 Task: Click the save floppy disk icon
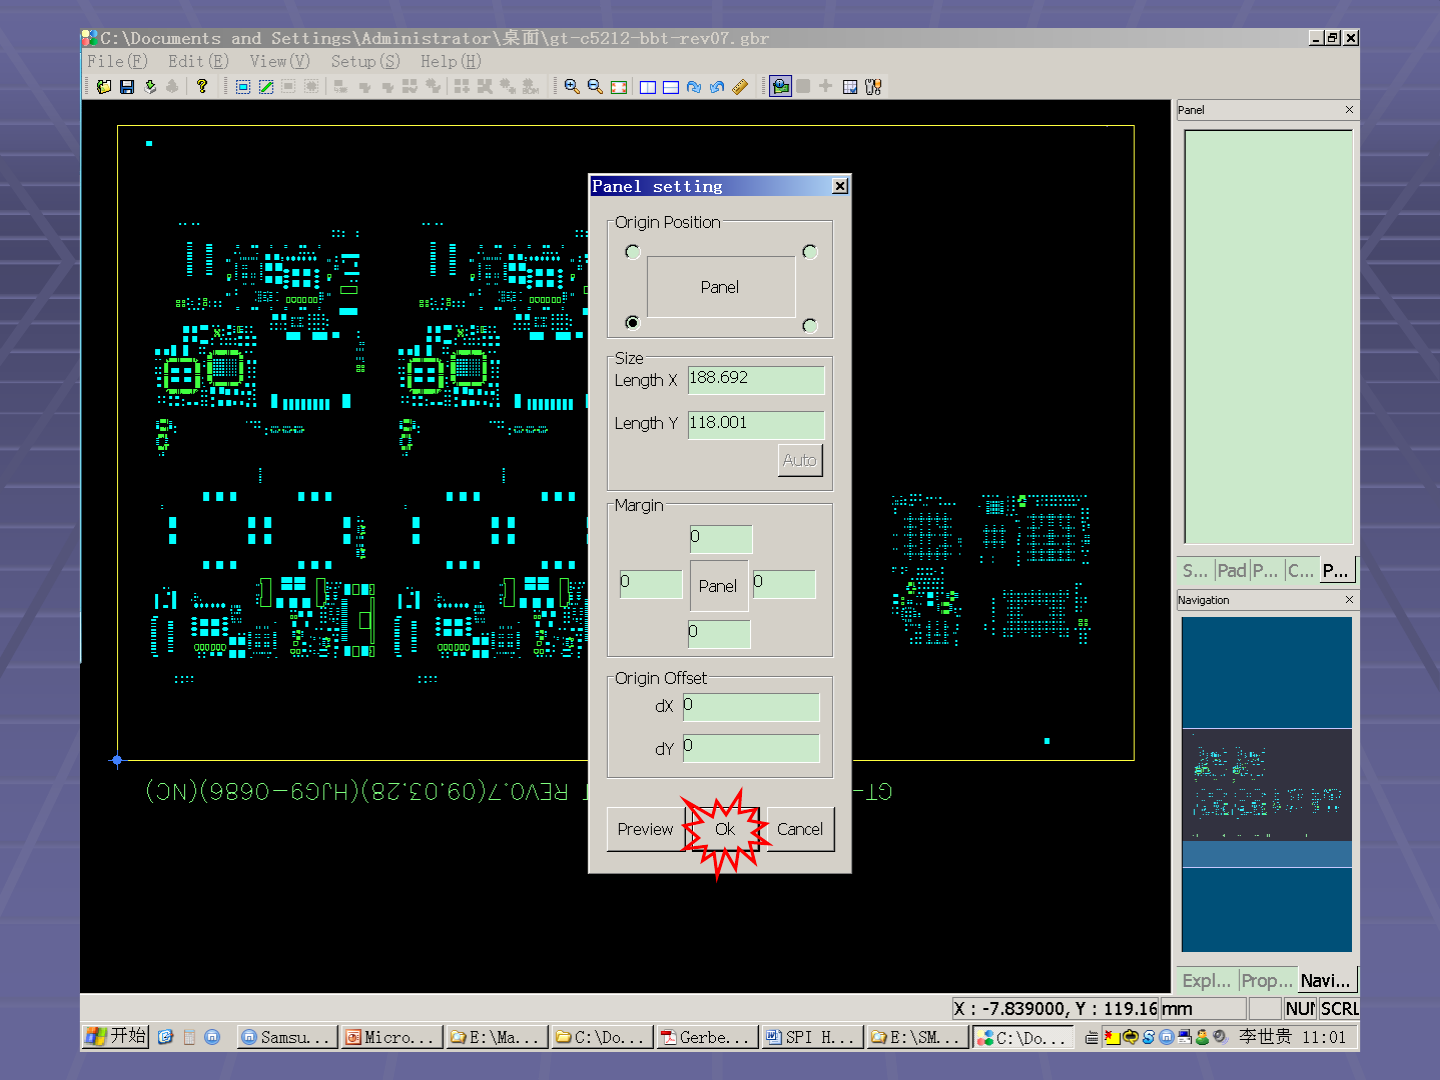click(127, 87)
